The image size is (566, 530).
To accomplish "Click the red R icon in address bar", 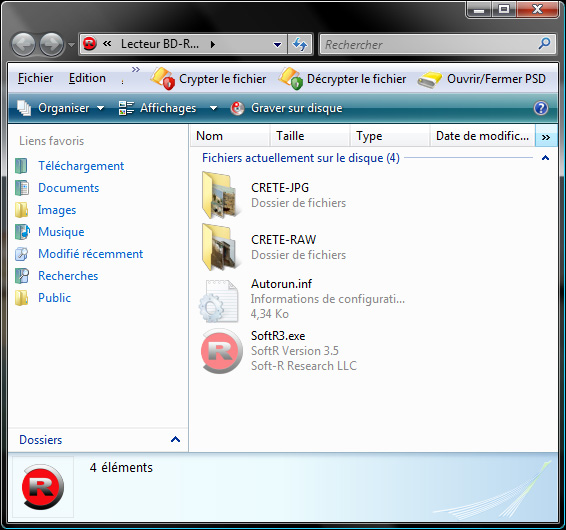I will (90, 44).
